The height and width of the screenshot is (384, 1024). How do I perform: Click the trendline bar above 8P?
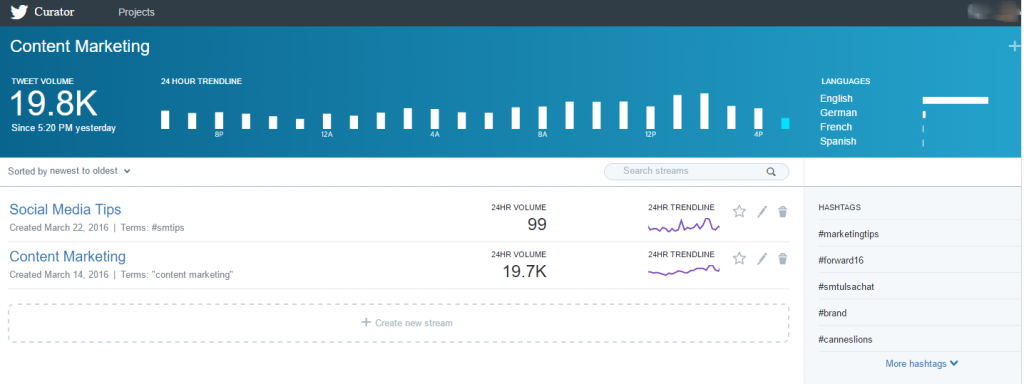pos(219,120)
